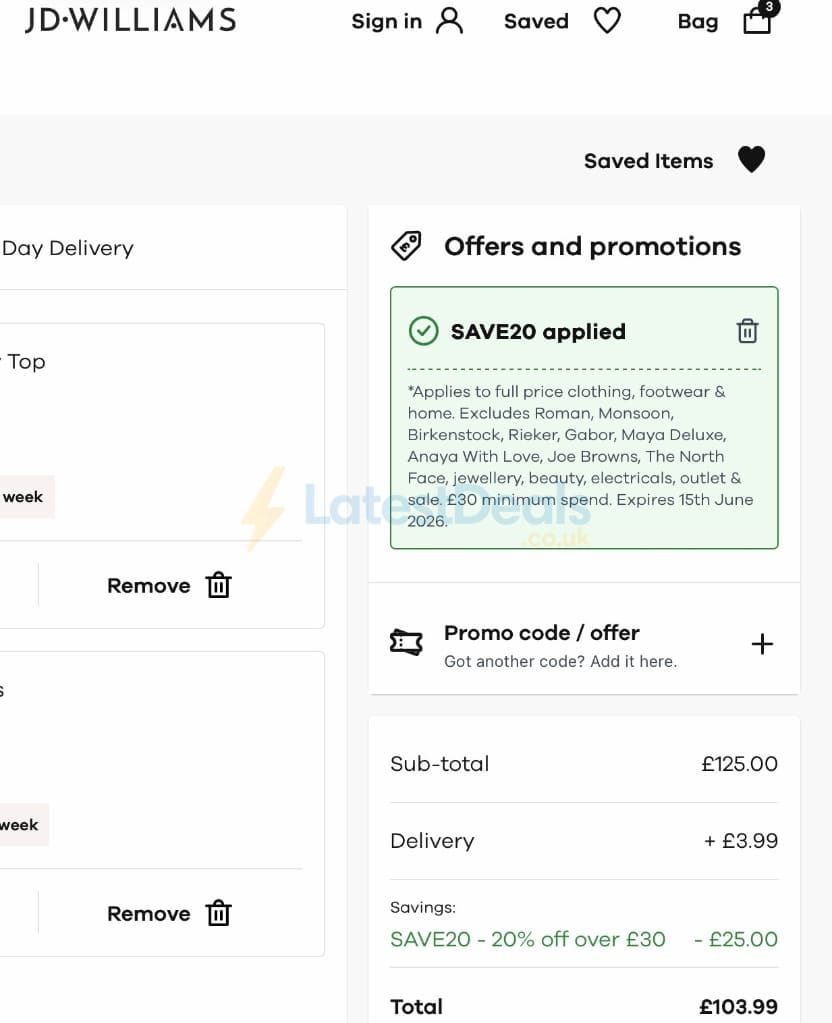Screen dimensions: 832x1023
Task: Click the user account profile icon
Action: 450,21
